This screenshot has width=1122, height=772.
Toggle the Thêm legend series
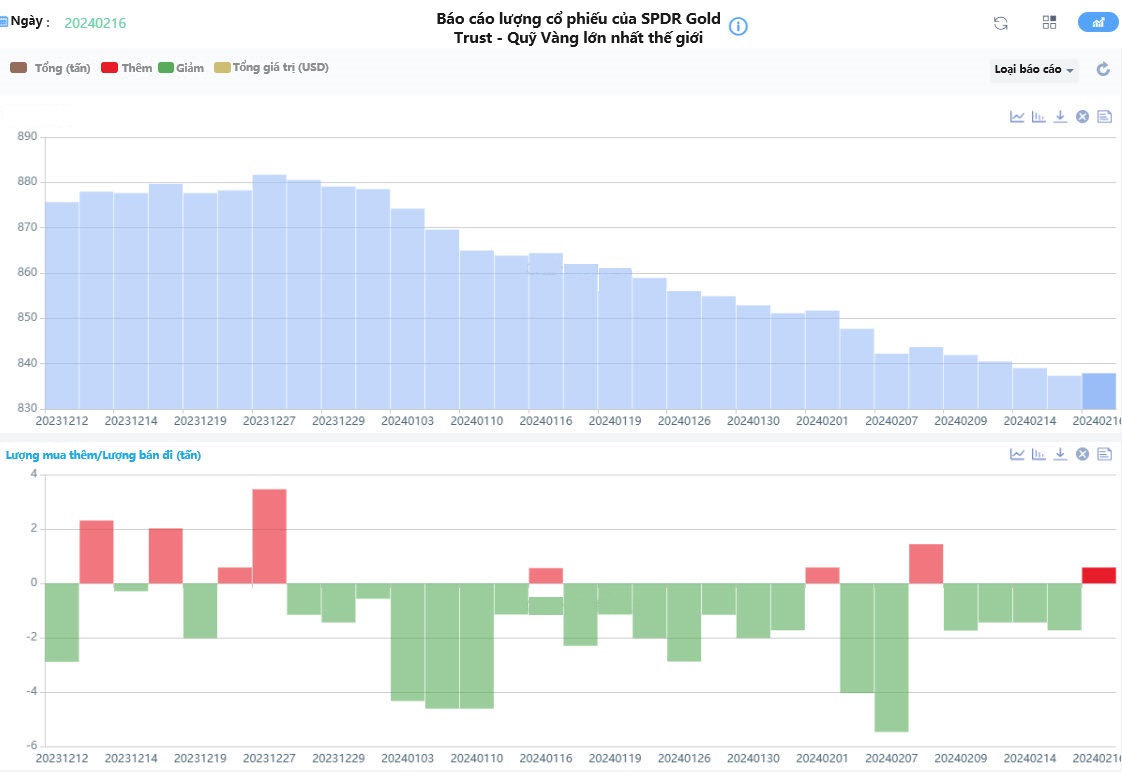point(127,68)
